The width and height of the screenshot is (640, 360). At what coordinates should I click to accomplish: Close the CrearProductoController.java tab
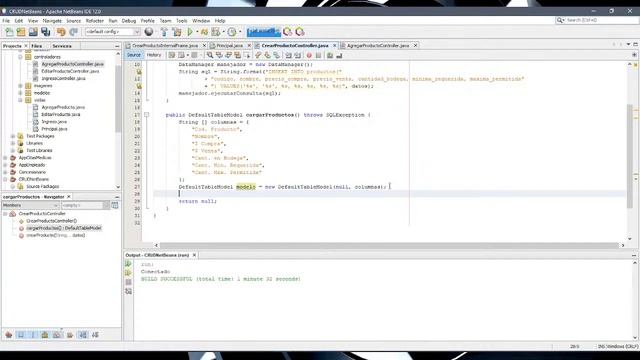pos(334,46)
